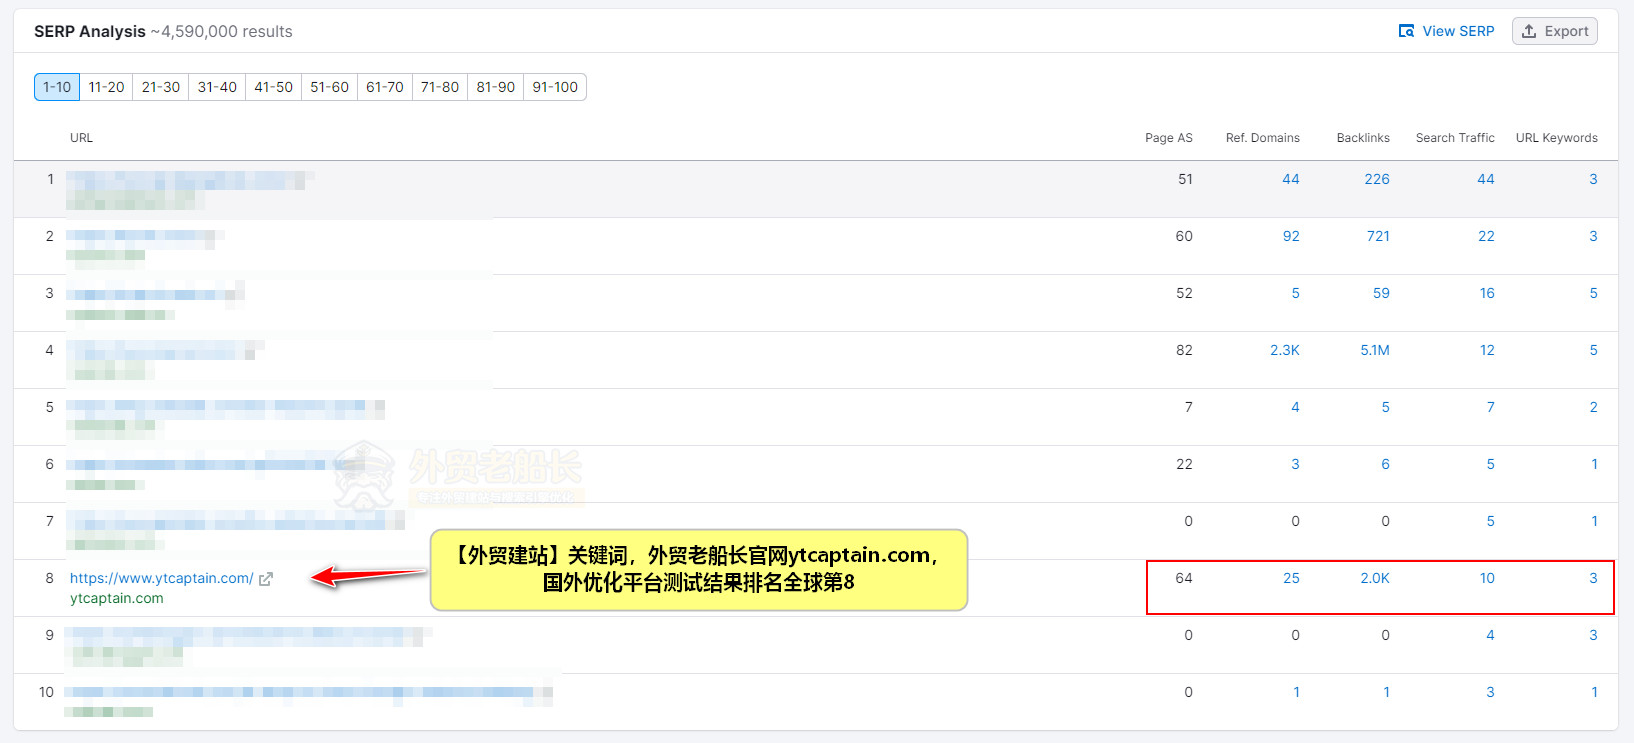The width and height of the screenshot is (1634, 743).
Task: Click the SERP Analysis heading
Action: [90, 31]
